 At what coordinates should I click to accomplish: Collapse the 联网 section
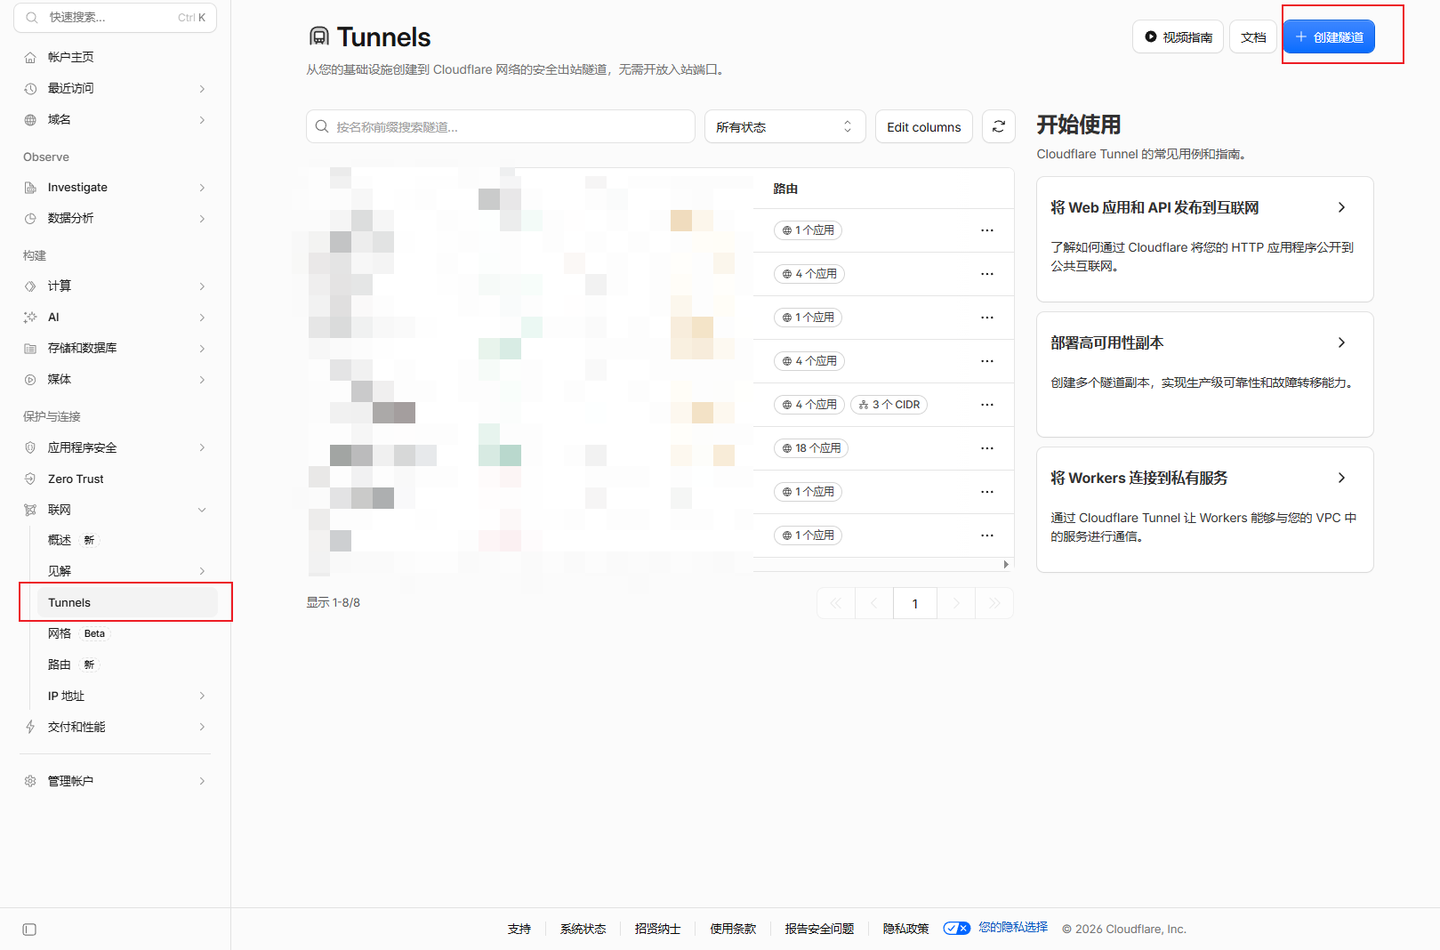point(202,510)
